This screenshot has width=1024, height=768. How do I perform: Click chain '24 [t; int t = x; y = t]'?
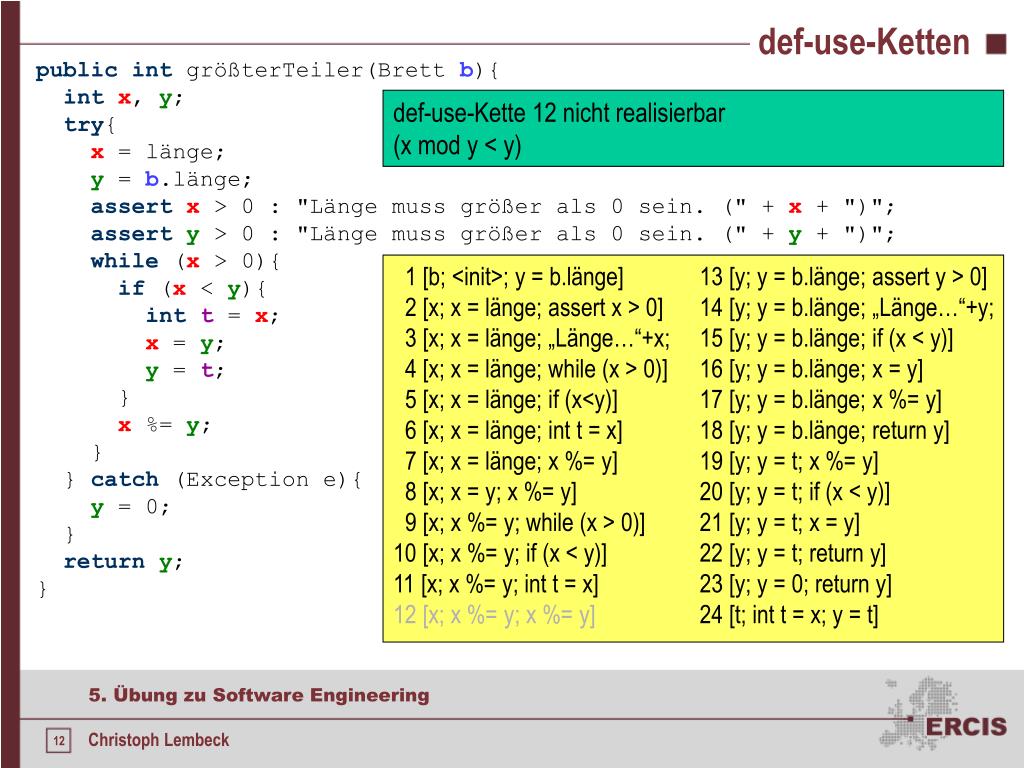789,615
